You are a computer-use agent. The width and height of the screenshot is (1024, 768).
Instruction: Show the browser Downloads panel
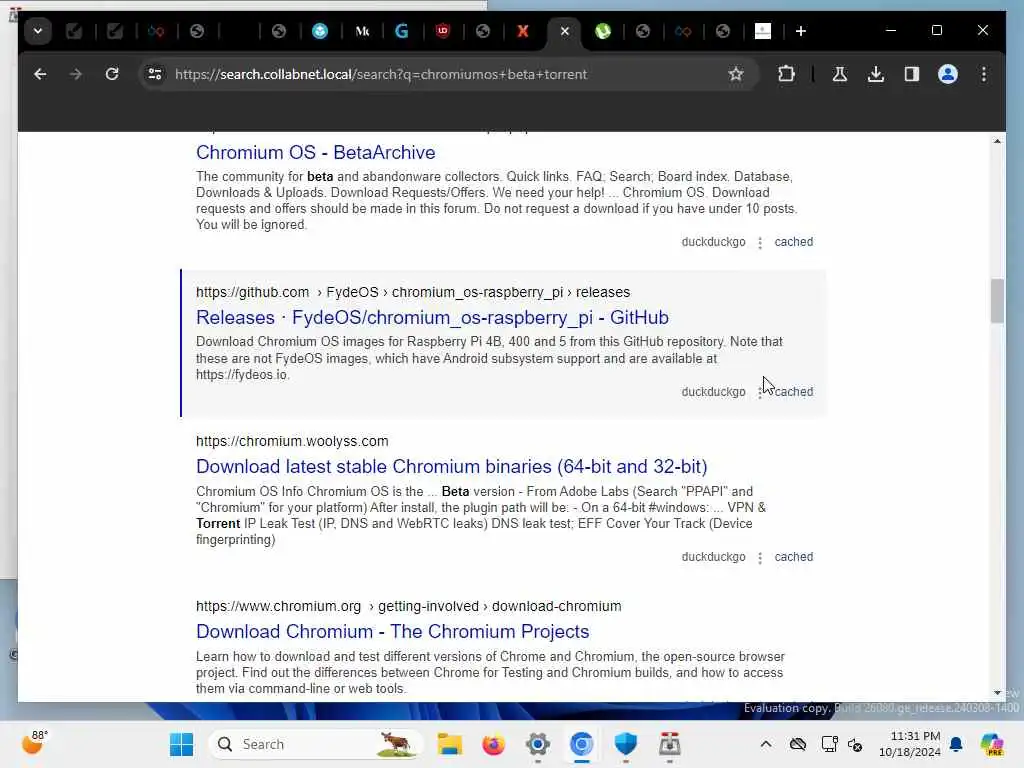[876, 74]
